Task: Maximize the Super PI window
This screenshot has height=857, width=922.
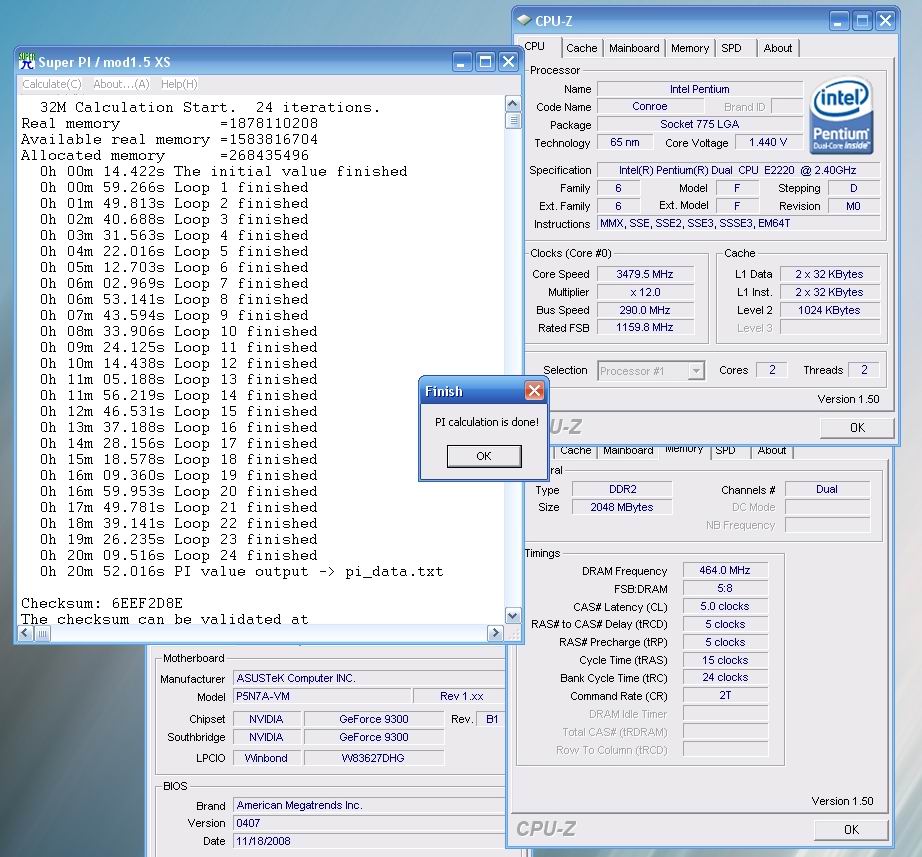Action: pyautogui.click(x=485, y=61)
